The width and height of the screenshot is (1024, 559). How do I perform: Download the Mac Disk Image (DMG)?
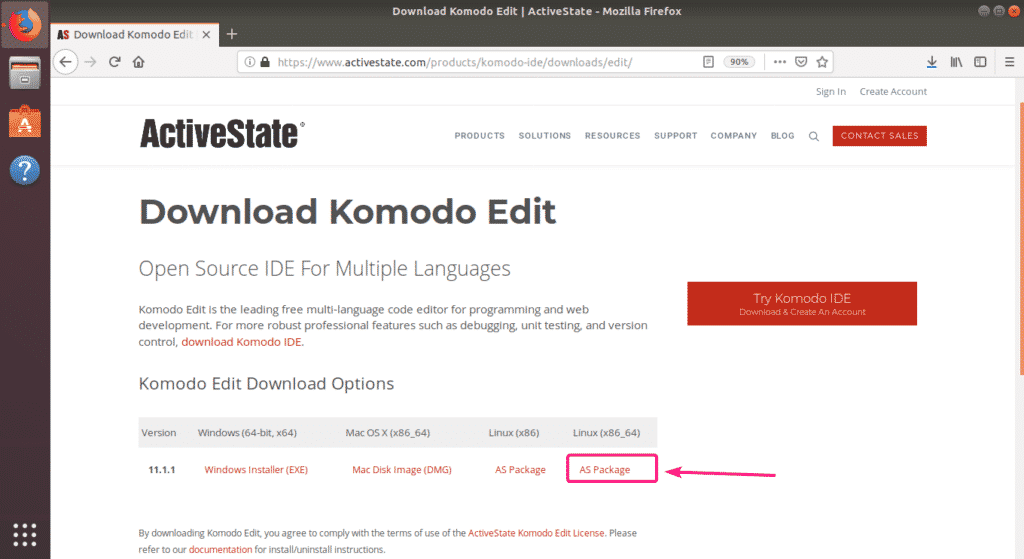click(x=402, y=470)
